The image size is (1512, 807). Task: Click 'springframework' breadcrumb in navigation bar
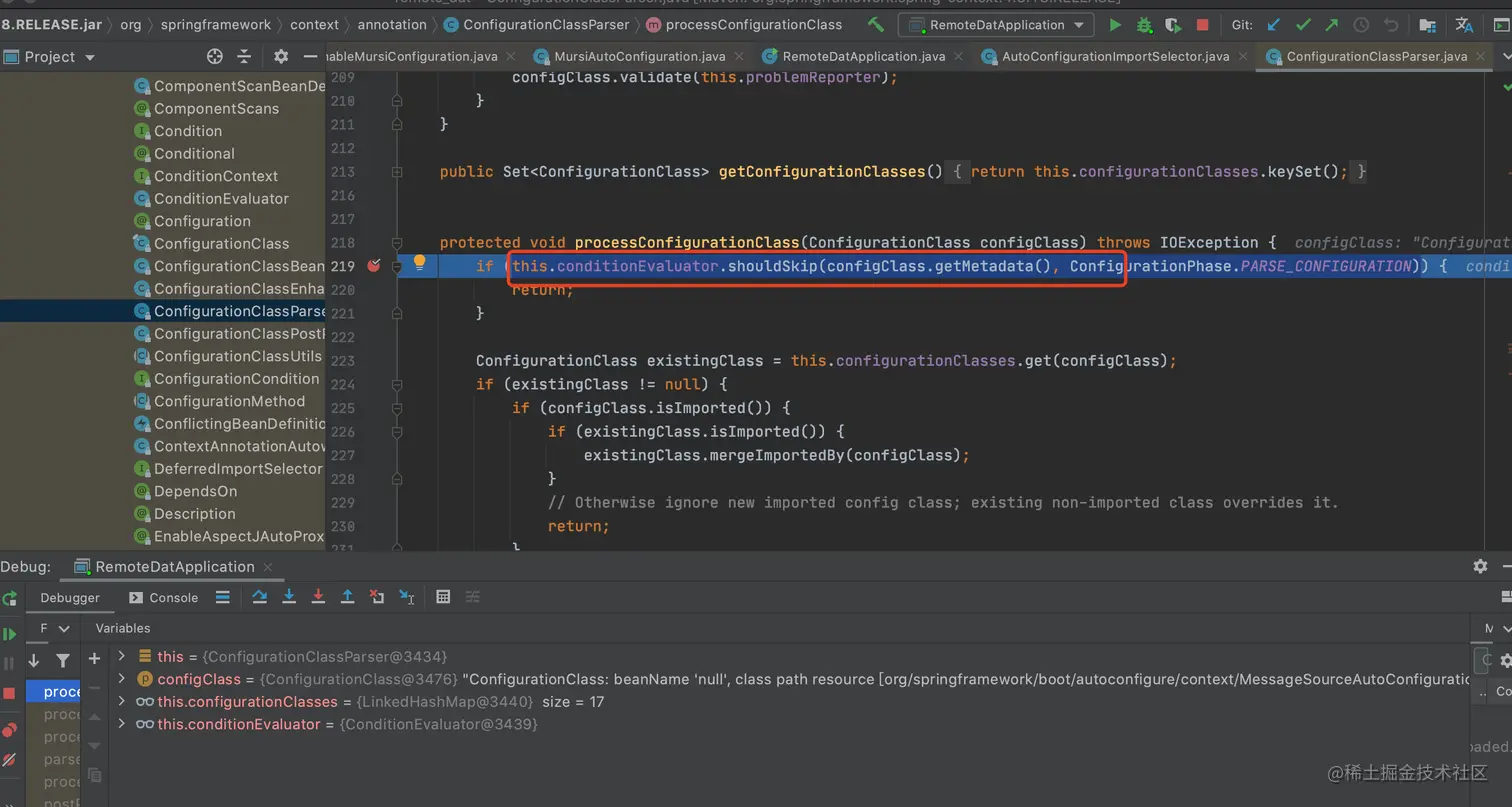[216, 24]
